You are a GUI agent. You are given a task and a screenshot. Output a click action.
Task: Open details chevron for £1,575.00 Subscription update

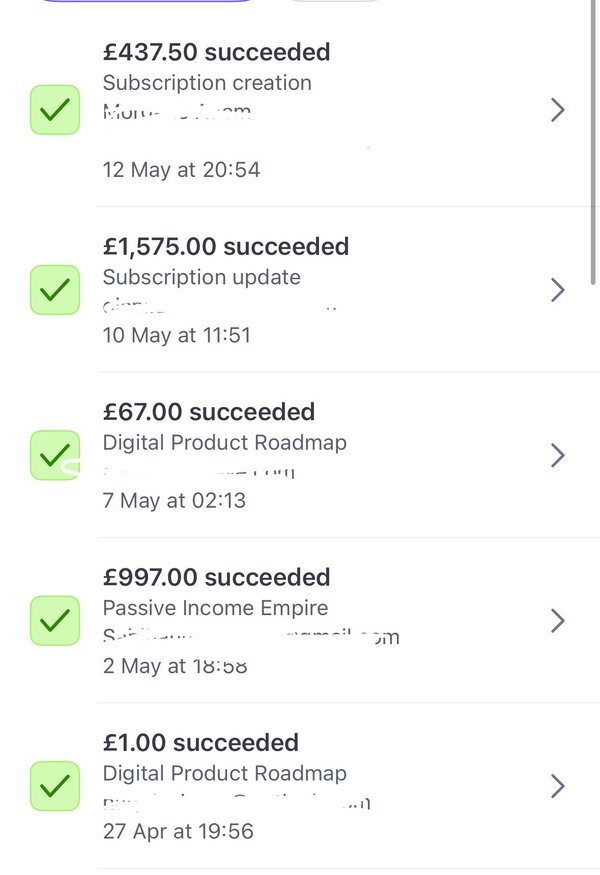tap(558, 290)
